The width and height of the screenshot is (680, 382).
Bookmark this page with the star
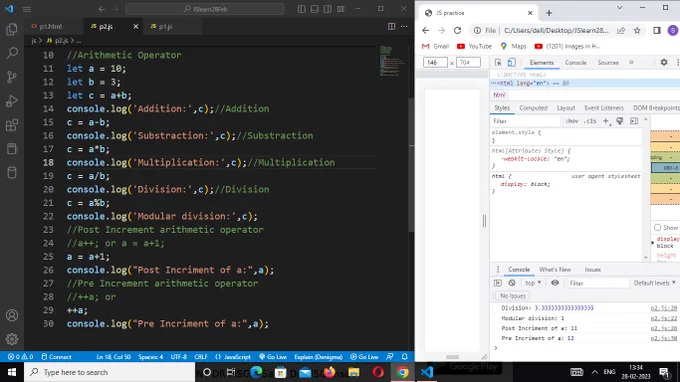click(637, 30)
